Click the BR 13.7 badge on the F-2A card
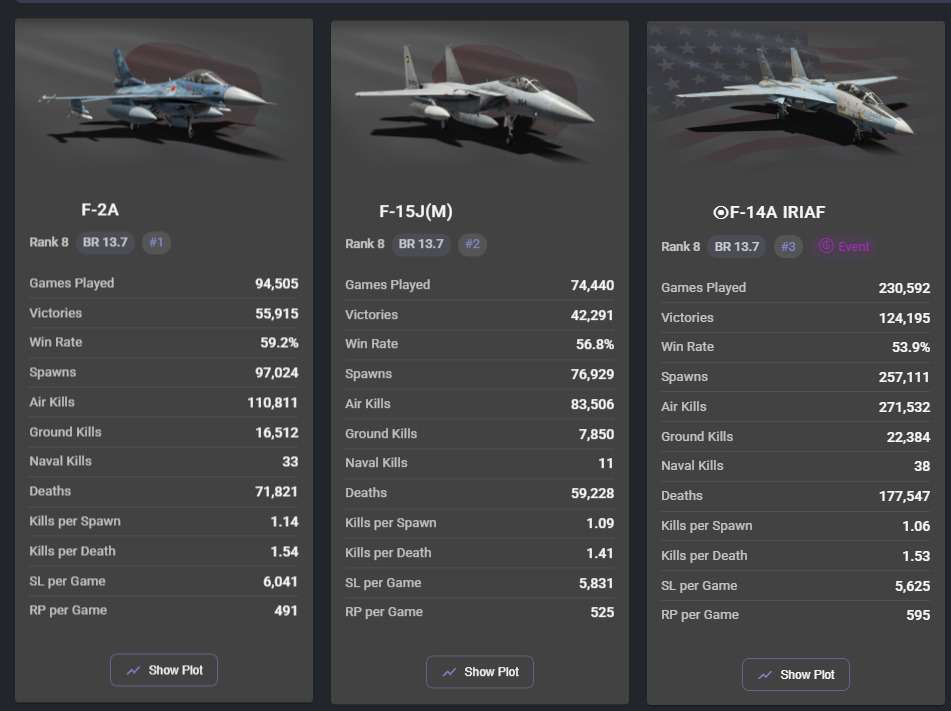Screen dimensions: 951x711 (106, 243)
